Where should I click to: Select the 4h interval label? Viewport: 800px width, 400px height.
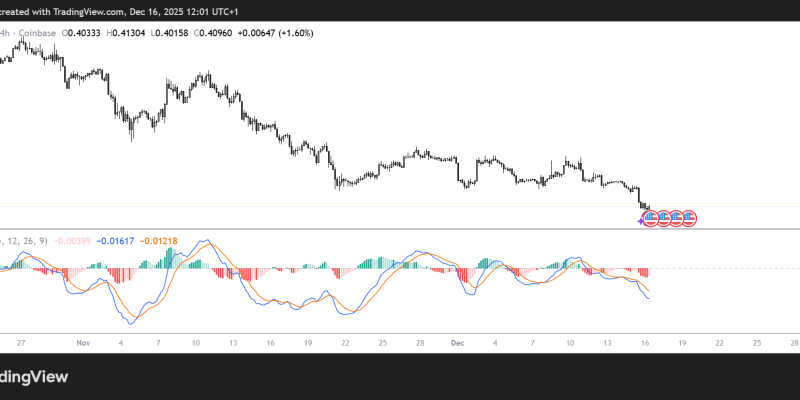click(x=5, y=32)
